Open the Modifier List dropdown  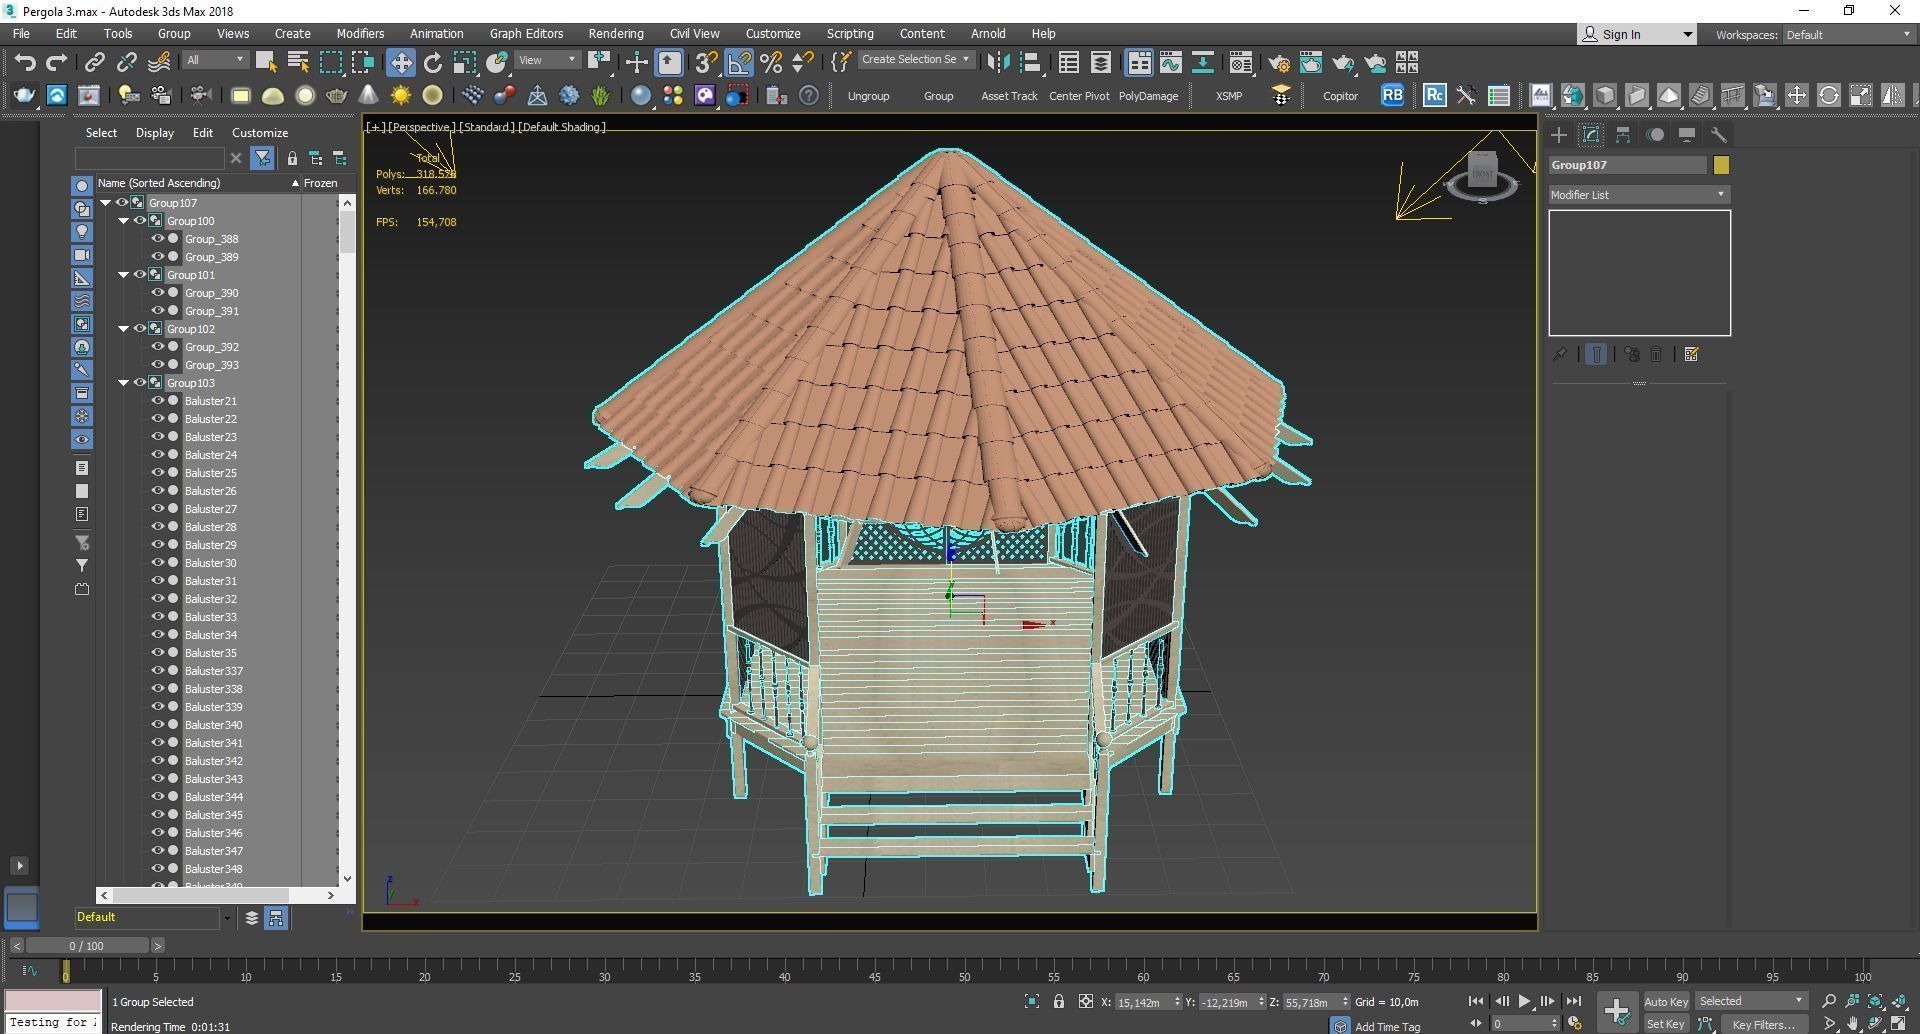(x=1638, y=195)
